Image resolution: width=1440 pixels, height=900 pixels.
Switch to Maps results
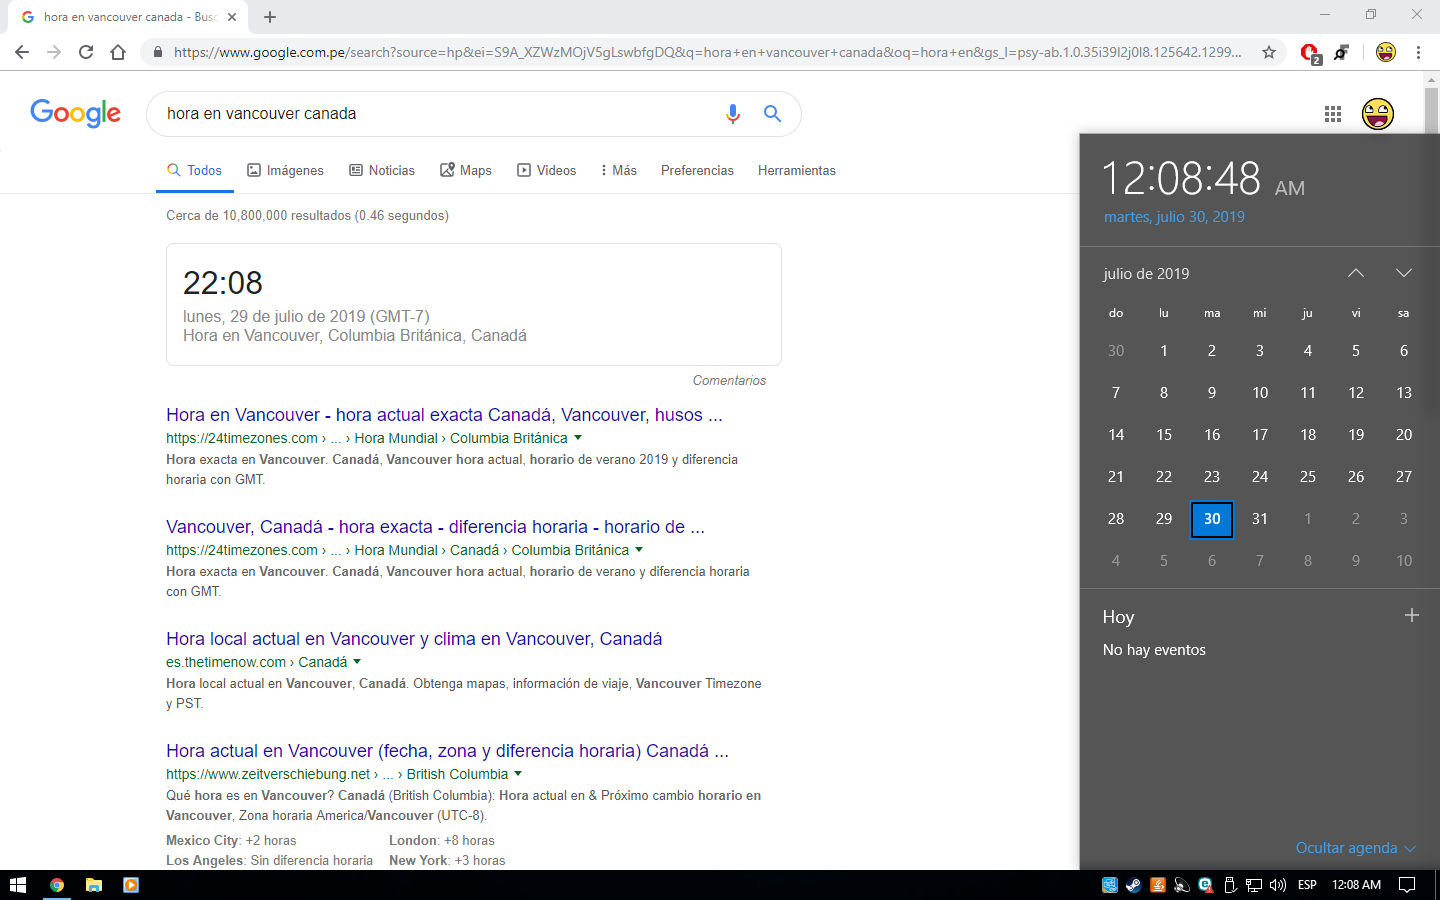tap(466, 170)
